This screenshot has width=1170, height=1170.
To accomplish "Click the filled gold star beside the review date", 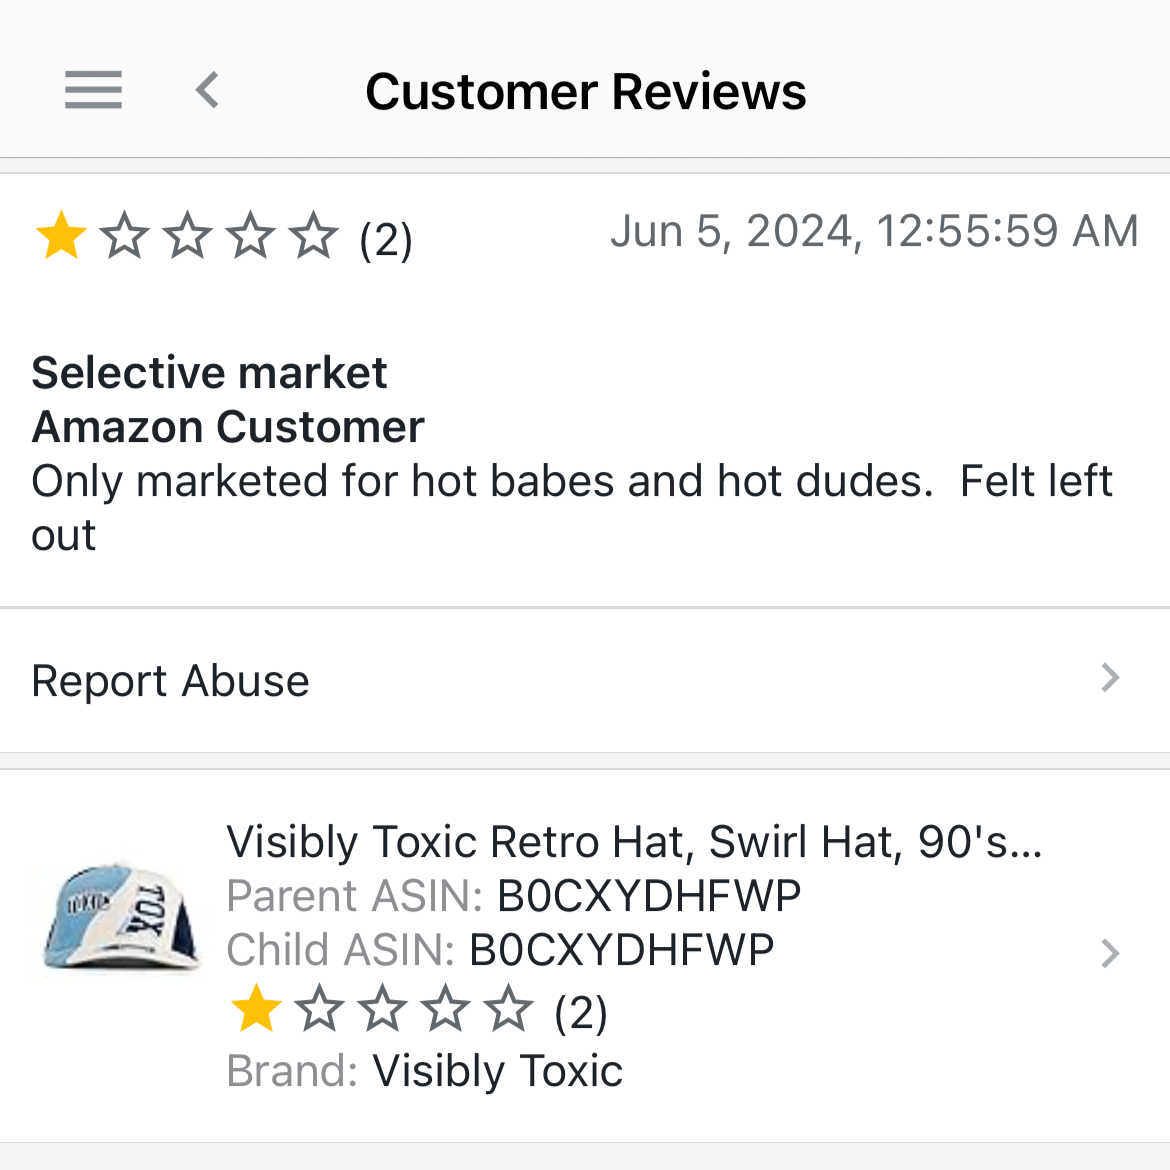I will pos(61,237).
